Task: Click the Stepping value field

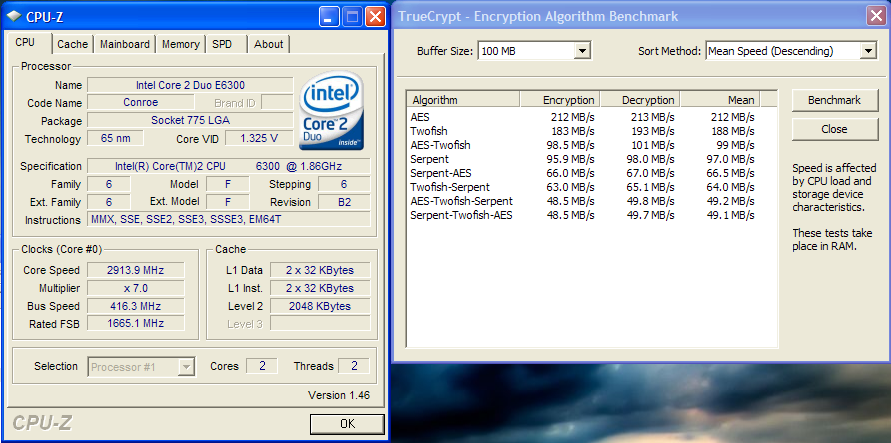Action: tap(344, 184)
